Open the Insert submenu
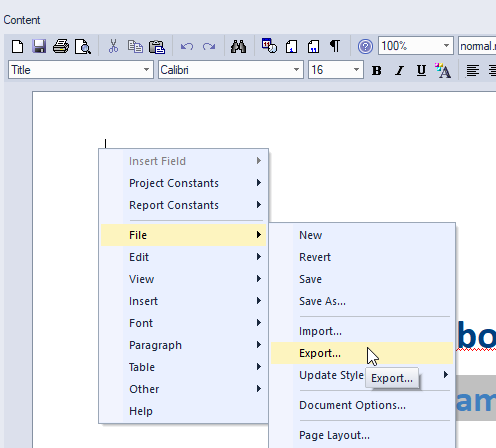This screenshot has width=496, height=448. [183, 301]
